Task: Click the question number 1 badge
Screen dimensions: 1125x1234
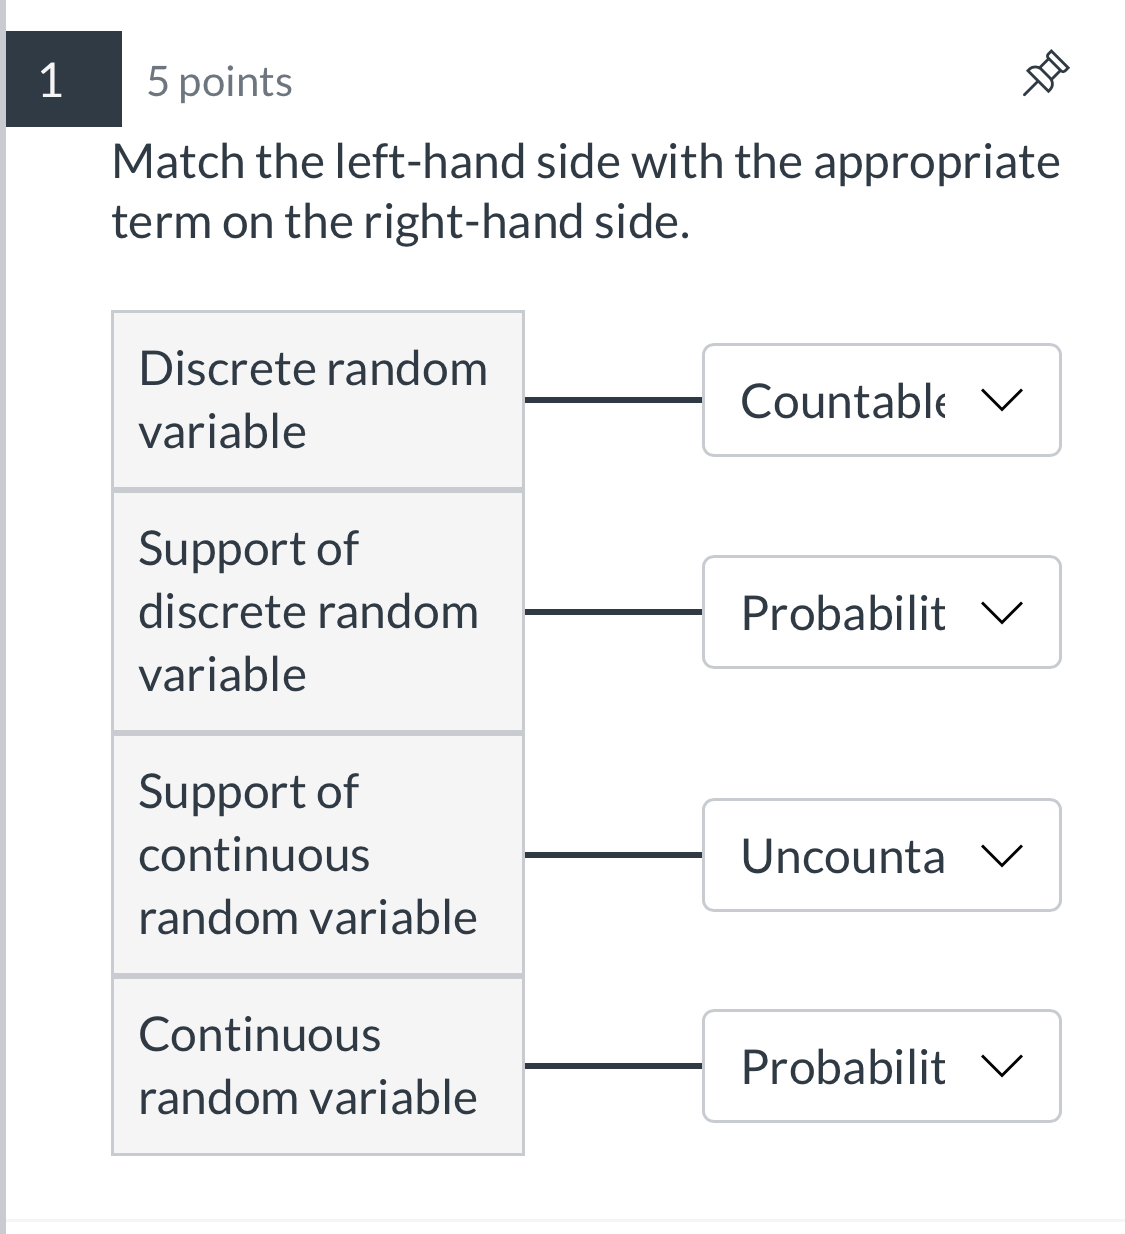Action: (x=50, y=80)
